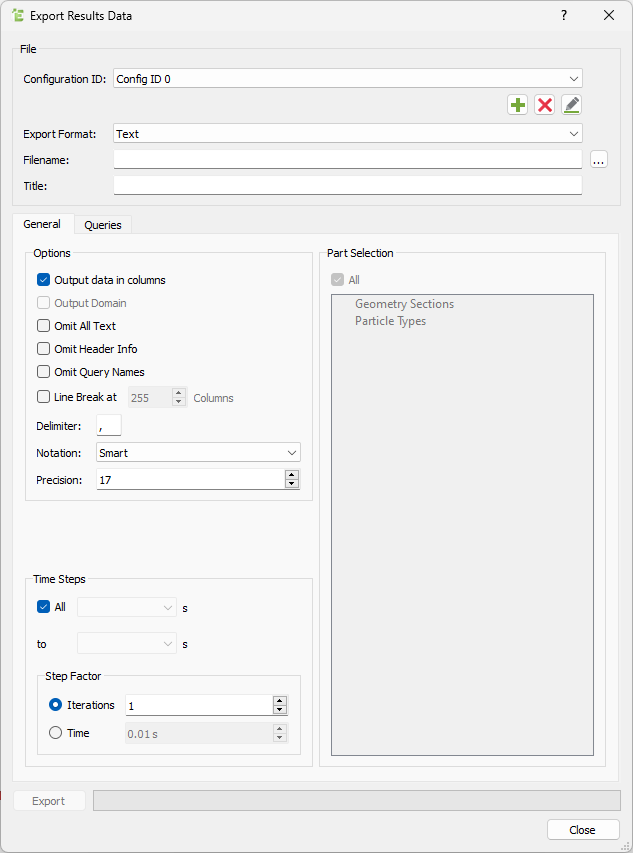This screenshot has height=853, width=633.
Task: Uncheck Output data in columns
Action: click(44, 280)
